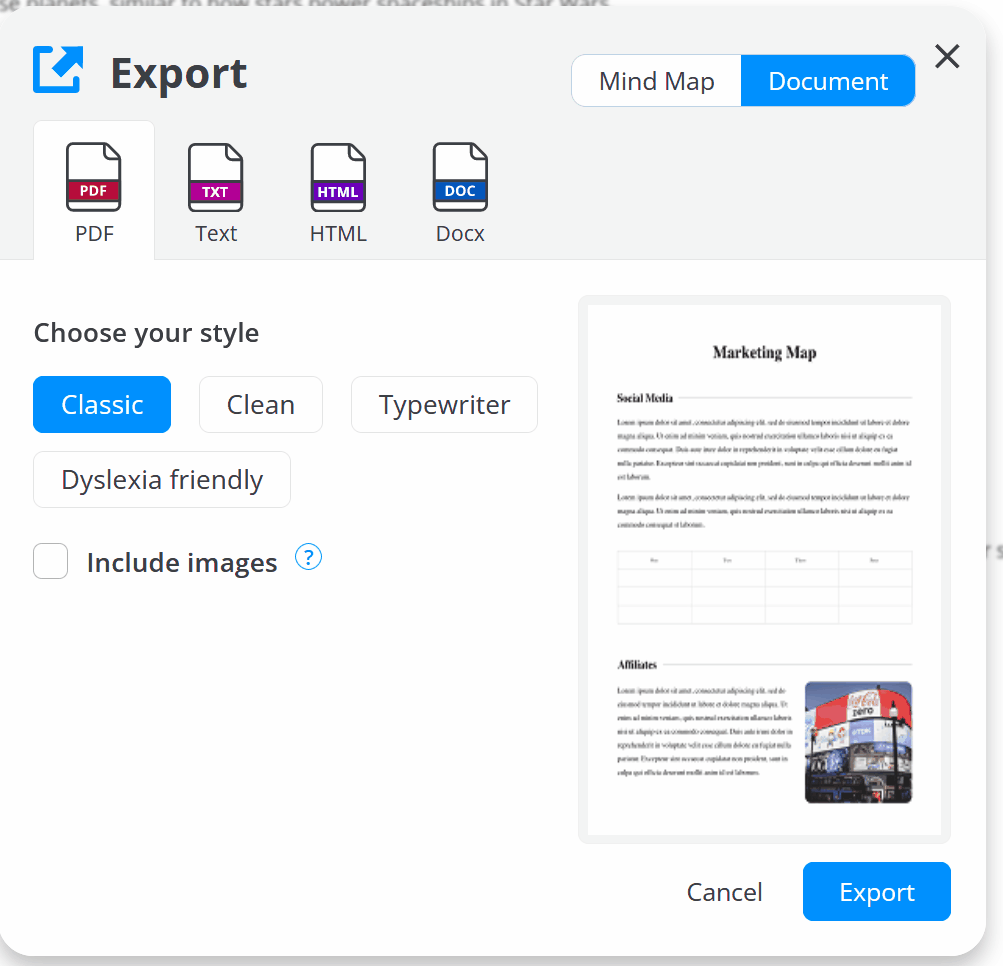The image size is (1003, 966).
Task: Click the Coca-Cola image in the preview
Action: pyautogui.click(x=858, y=742)
